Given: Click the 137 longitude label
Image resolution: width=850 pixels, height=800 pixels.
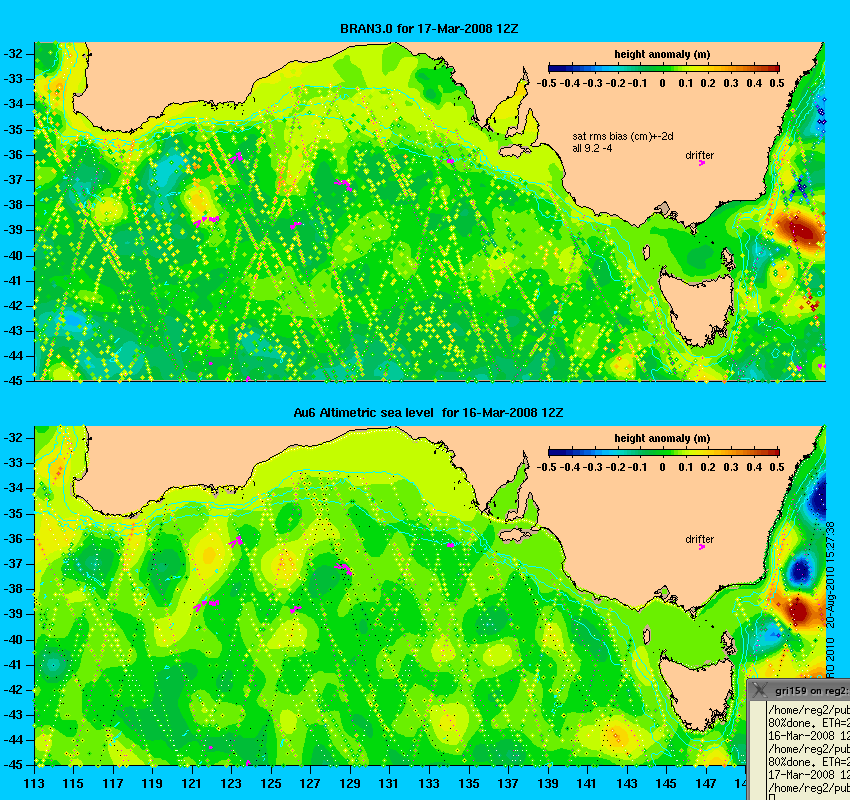Looking at the screenshot, I should point(508,783).
